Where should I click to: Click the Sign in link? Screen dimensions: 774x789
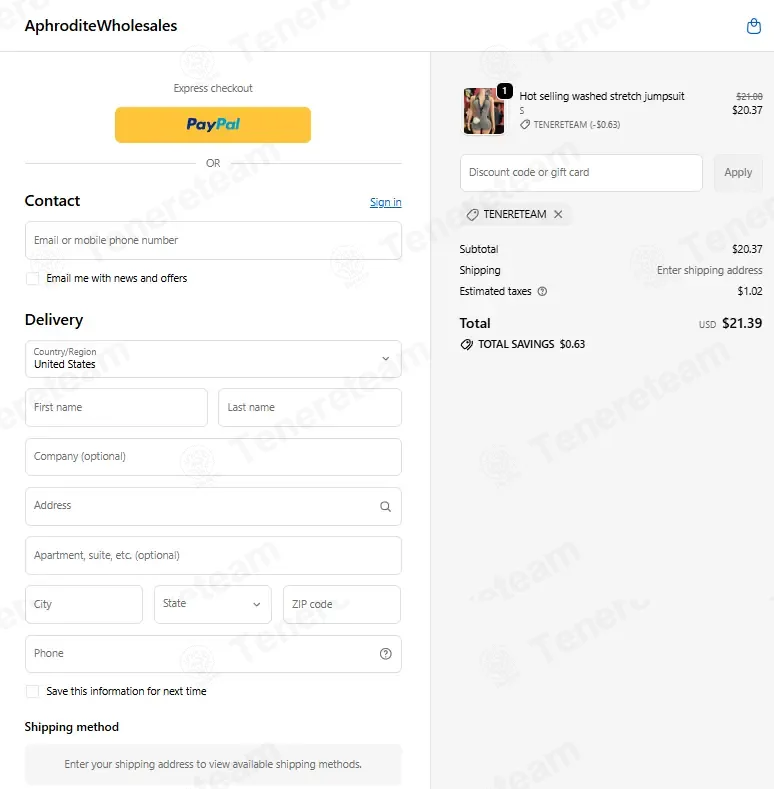[x=385, y=202]
